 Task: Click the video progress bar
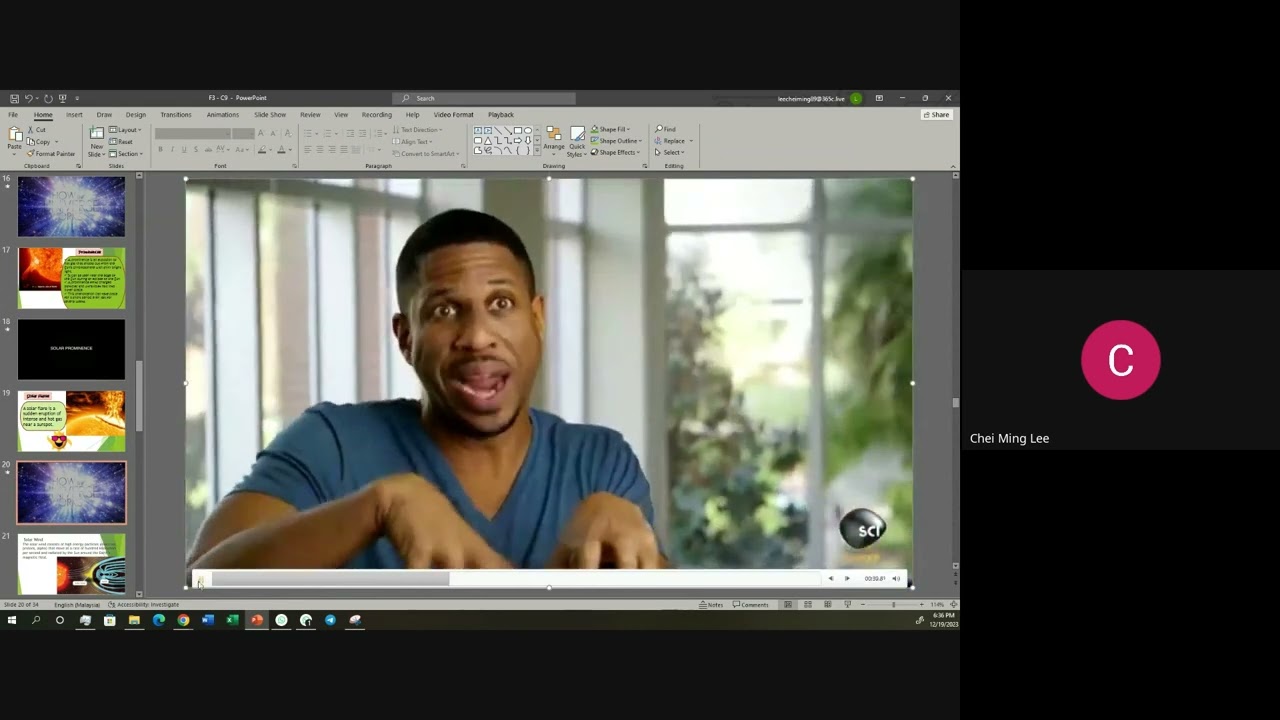pyautogui.click(x=515, y=579)
